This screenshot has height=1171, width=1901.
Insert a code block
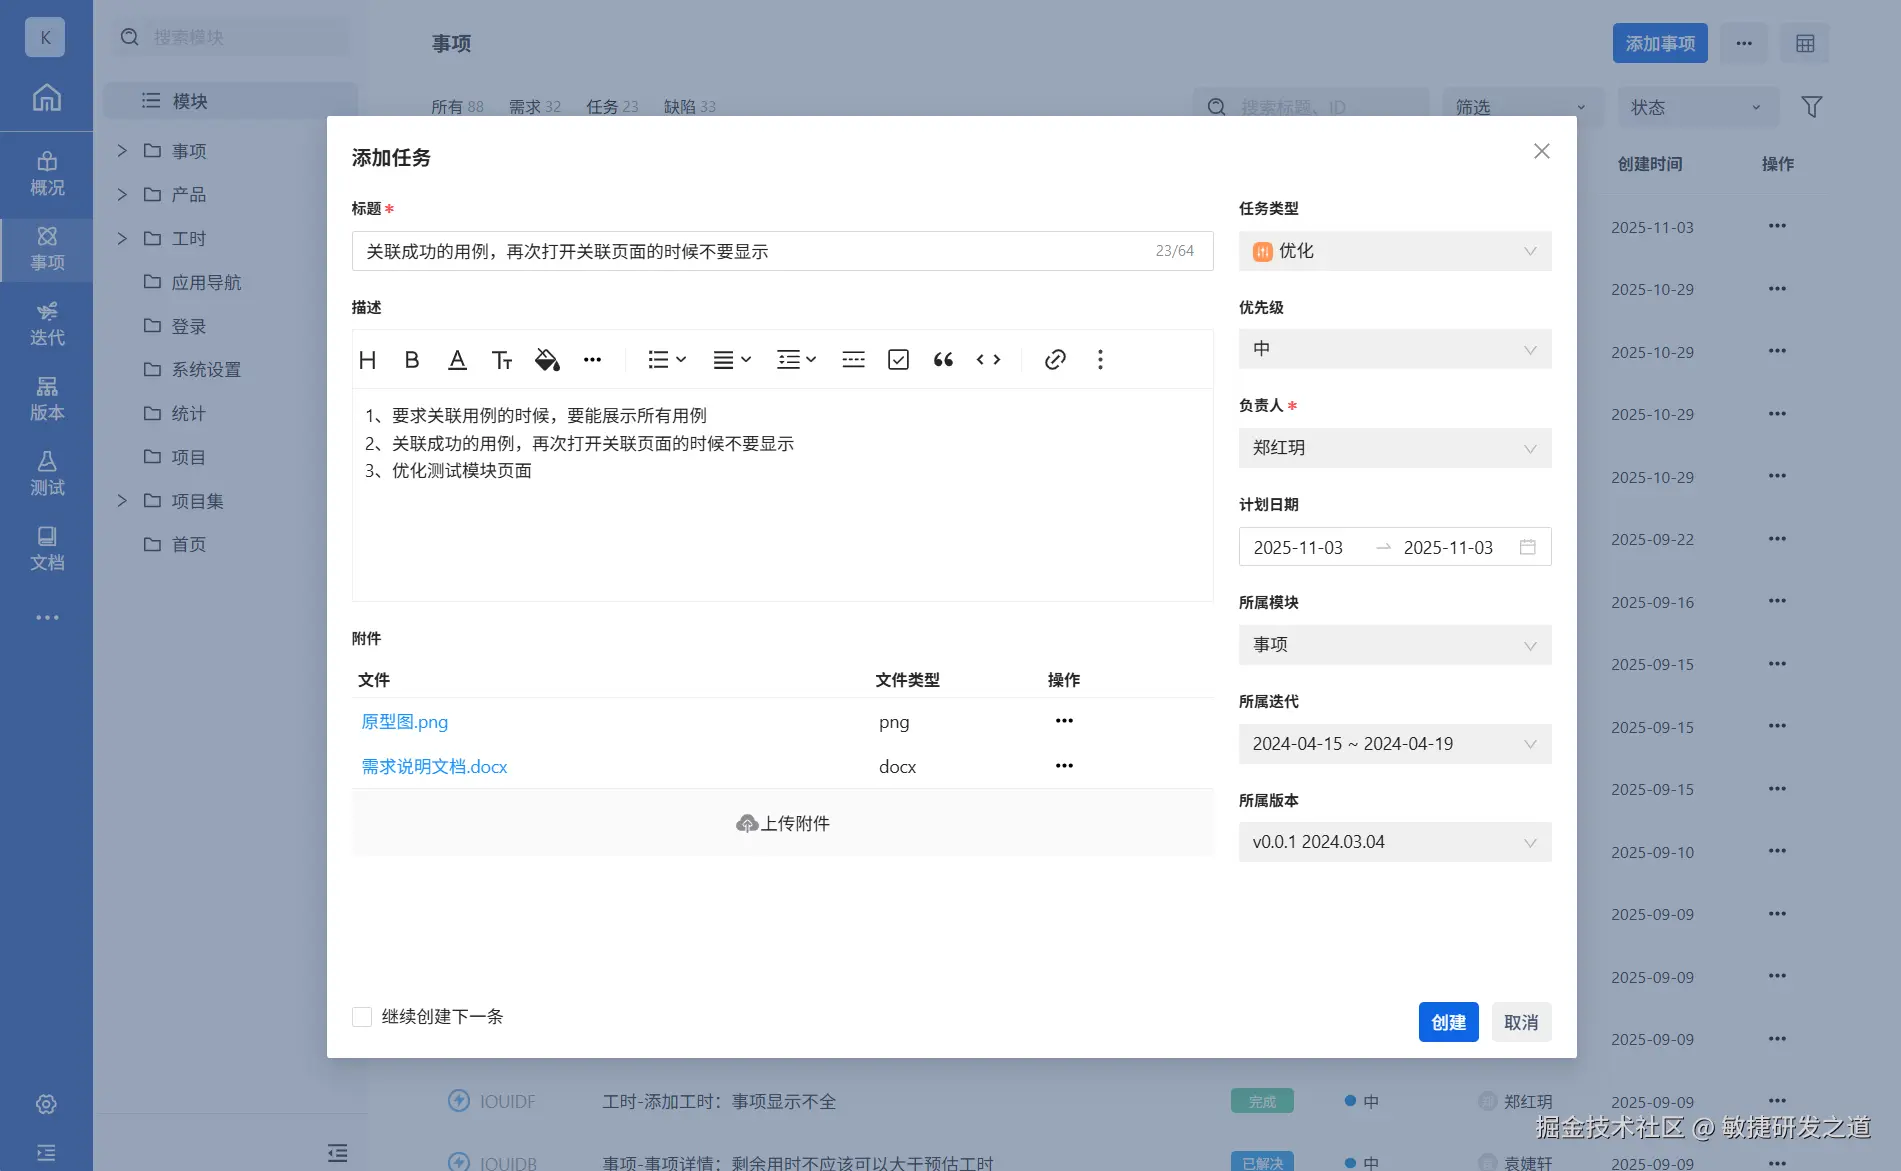pyautogui.click(x=988, y=360)
